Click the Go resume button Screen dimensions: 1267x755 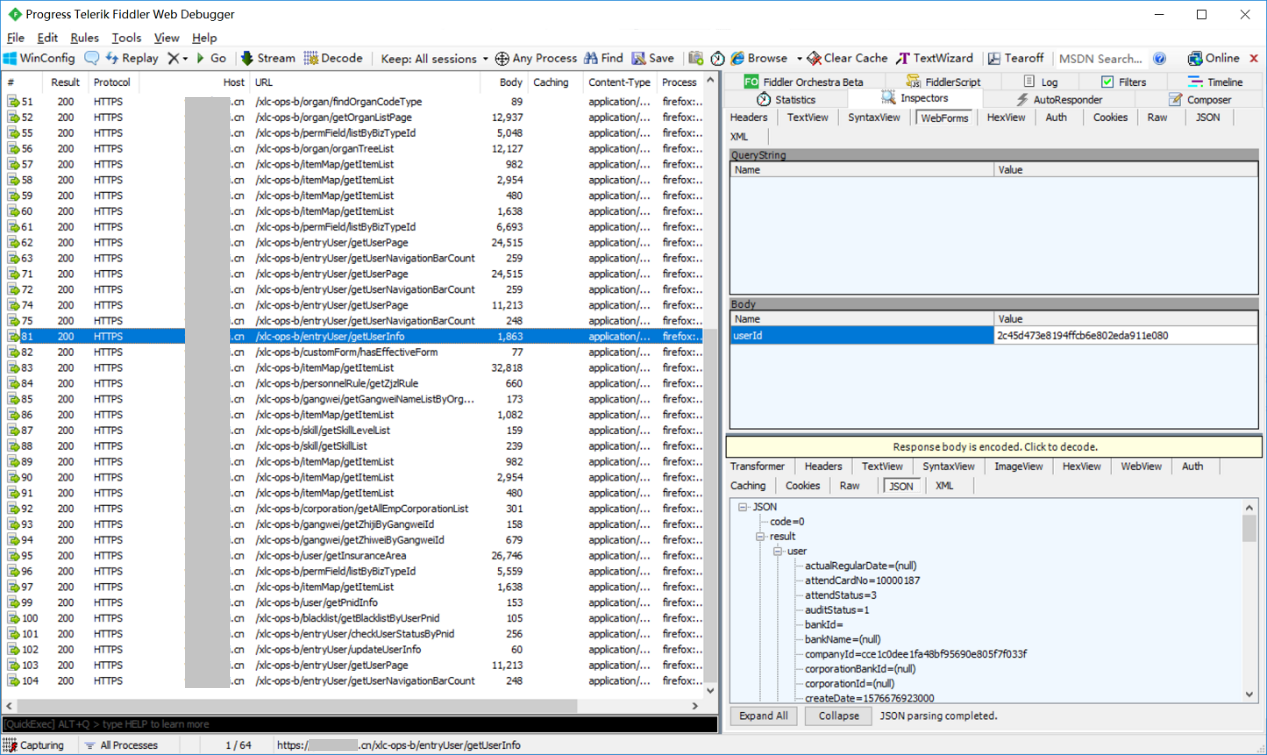pyautogui.click(x=210, y=58)
